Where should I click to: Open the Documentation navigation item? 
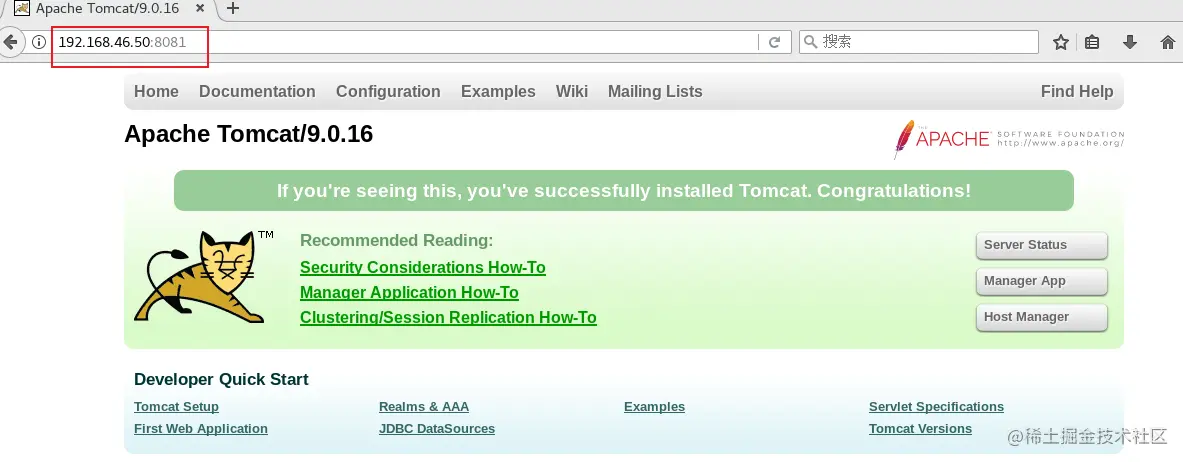pos(257,91)
